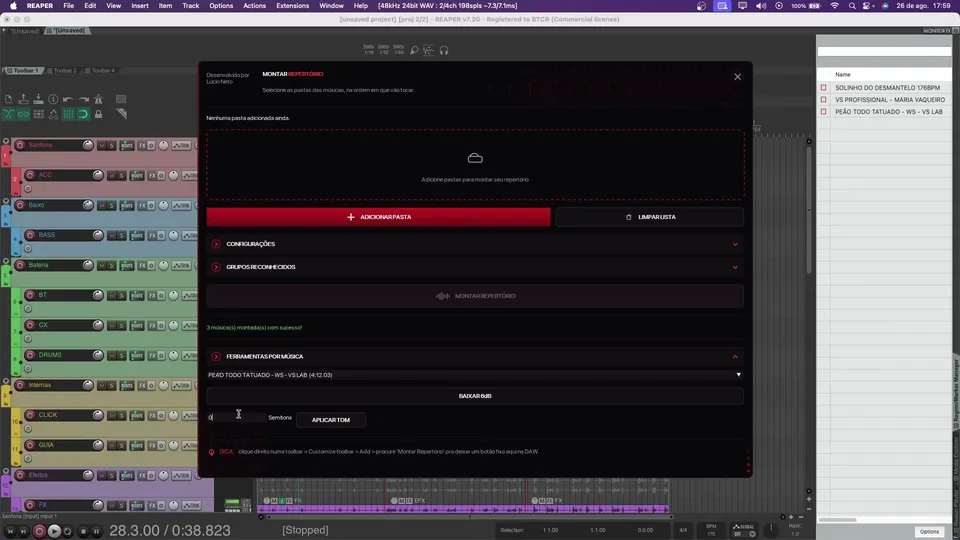This screenshot has height=540, width=960.
Task: Open macOS Spotlight search icon
Action: coord(852,6)
